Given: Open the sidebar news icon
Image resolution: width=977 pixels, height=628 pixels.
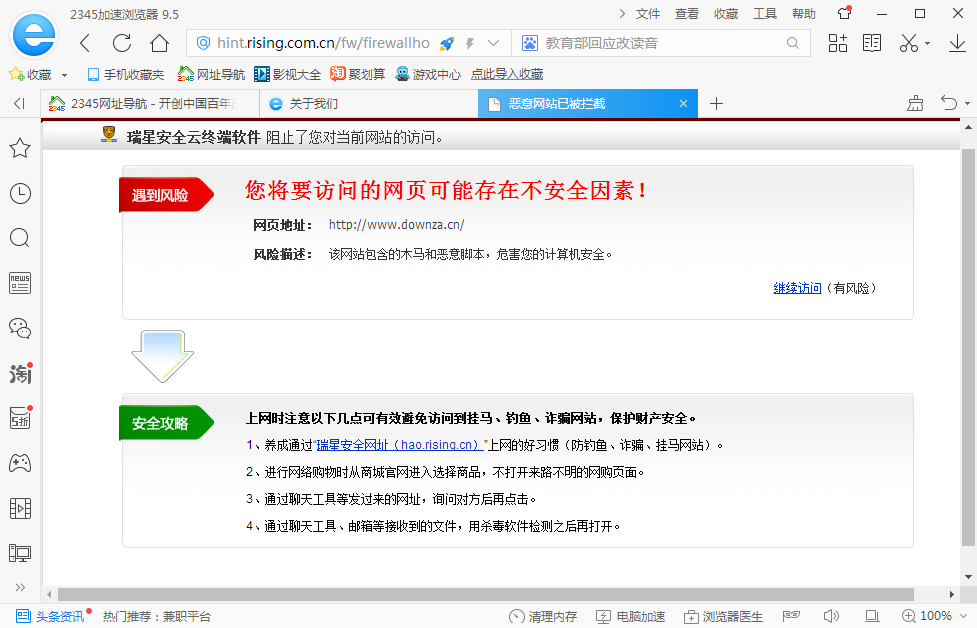Looking at the screenshot, I should (20, 283).
